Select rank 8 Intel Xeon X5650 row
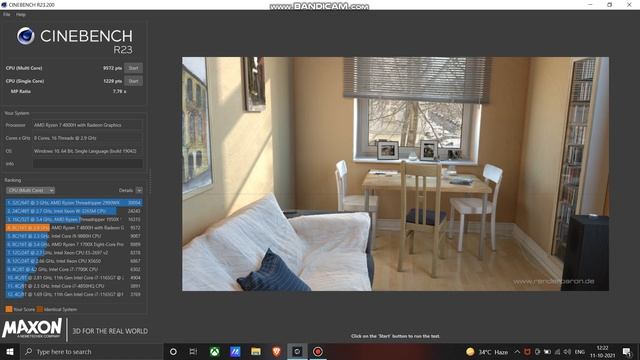640x360 pixels. click(x=74, y=261)
